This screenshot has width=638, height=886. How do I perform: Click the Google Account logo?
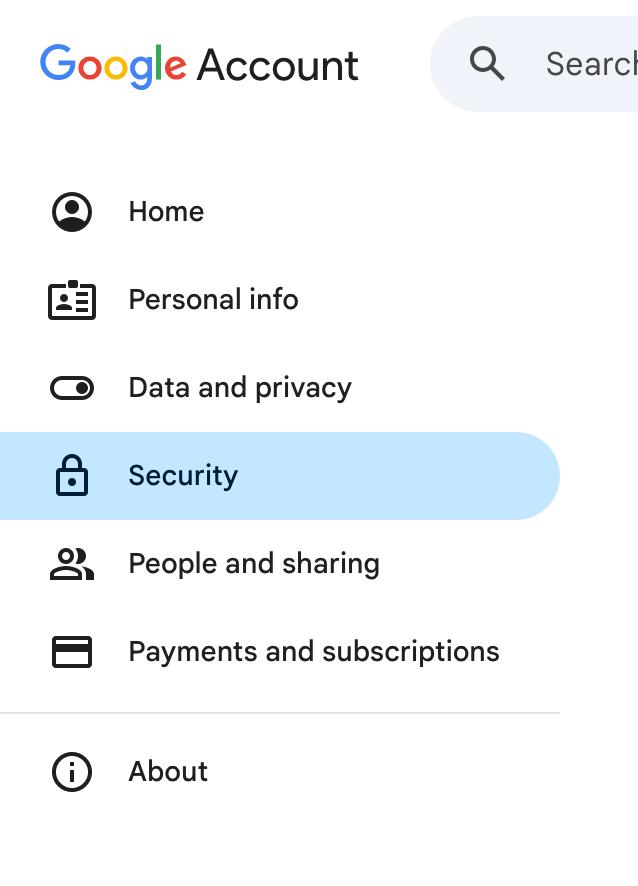[199, 64]
